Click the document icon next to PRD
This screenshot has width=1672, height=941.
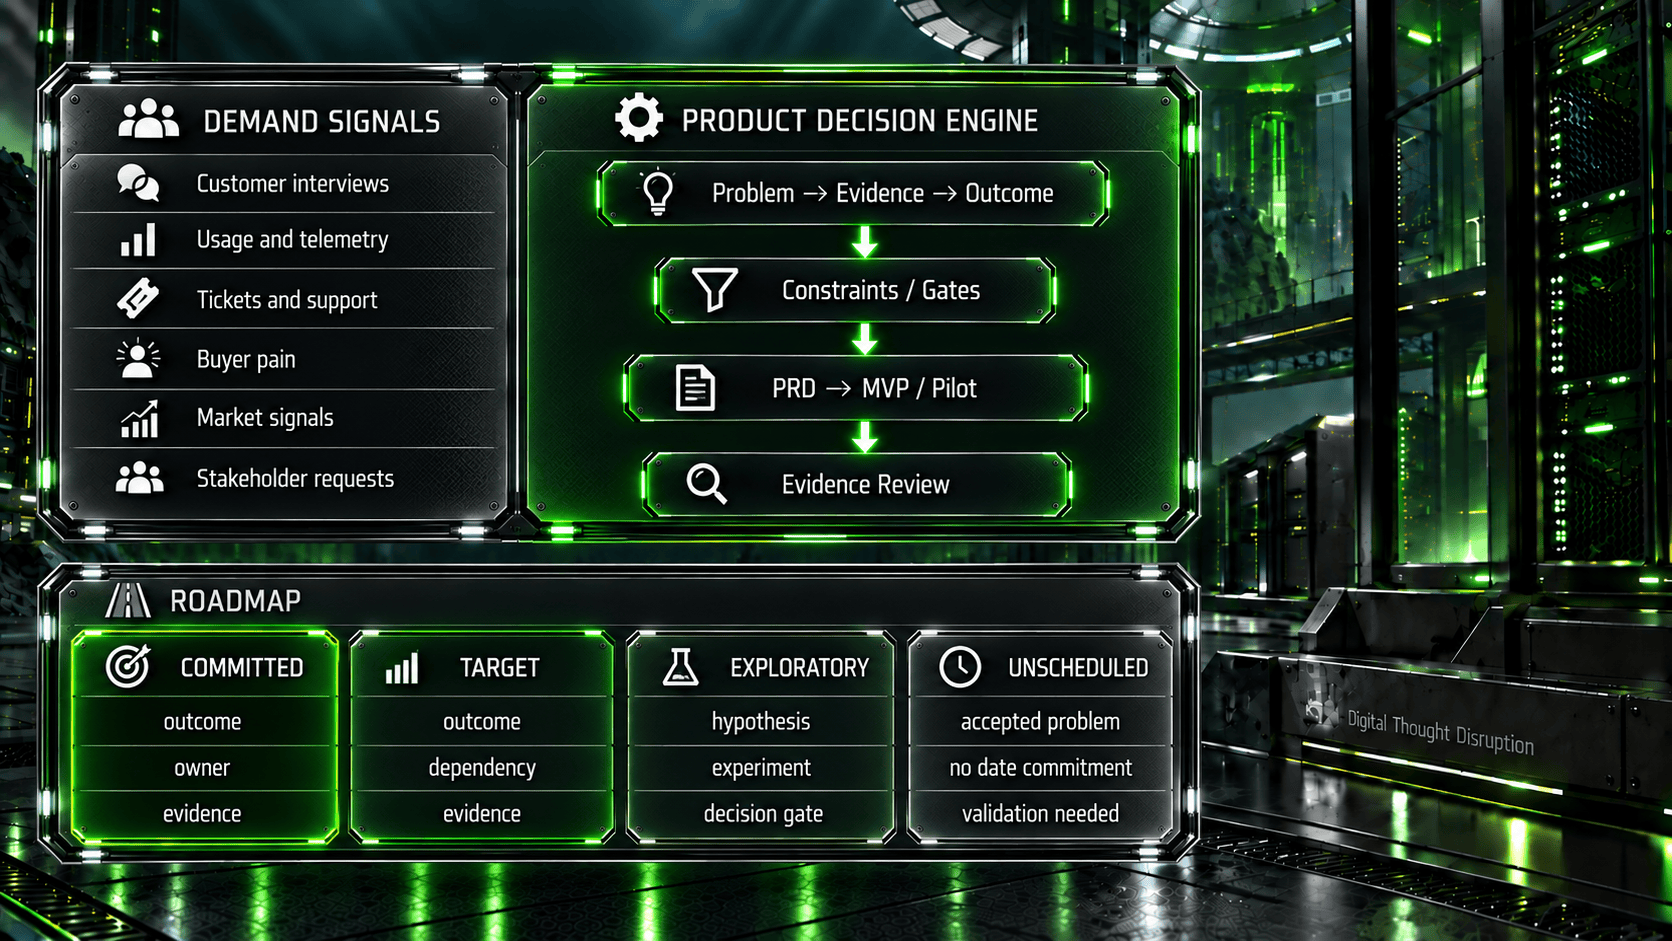pos(695,388)
